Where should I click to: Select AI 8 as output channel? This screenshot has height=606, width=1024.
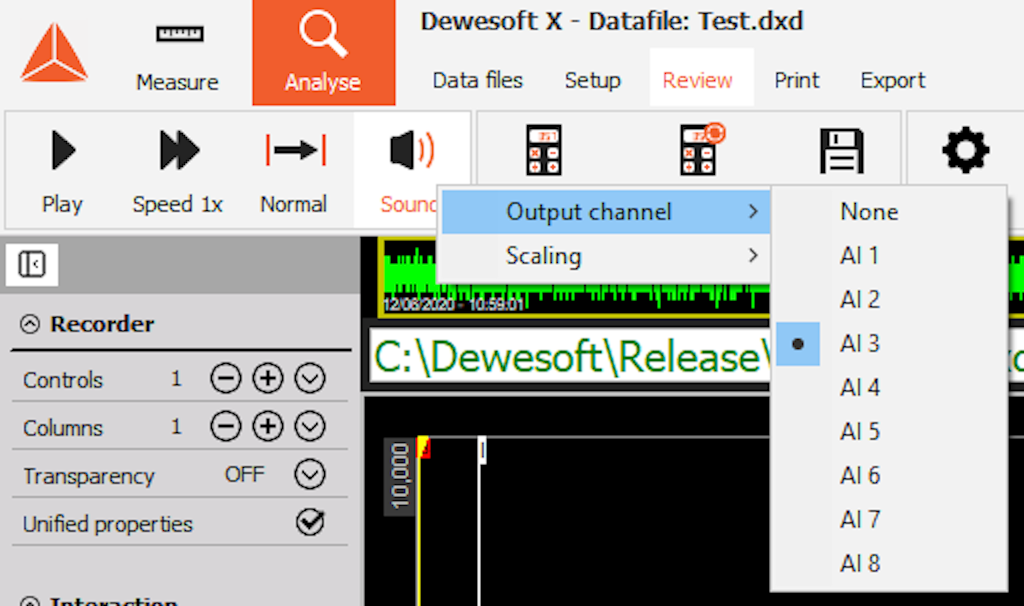tap(889, 563)
